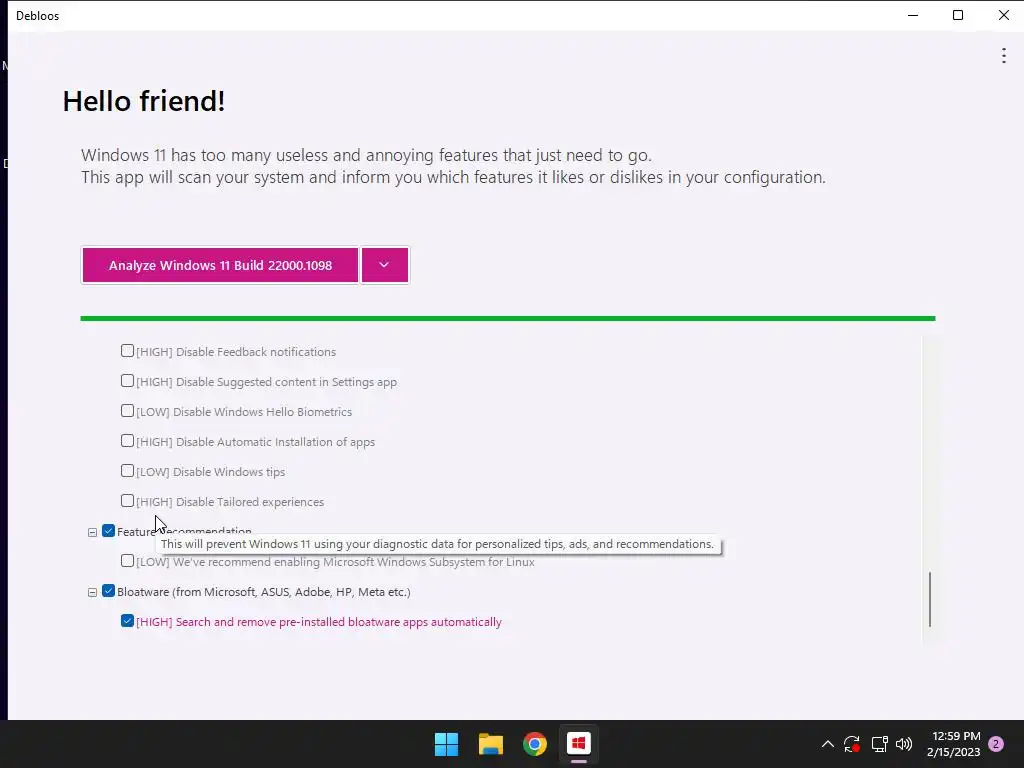The height and width of the screenshot is (768, 1024).
Task: Collapse the Feature recommendation tree node
Action: point(92,532)
